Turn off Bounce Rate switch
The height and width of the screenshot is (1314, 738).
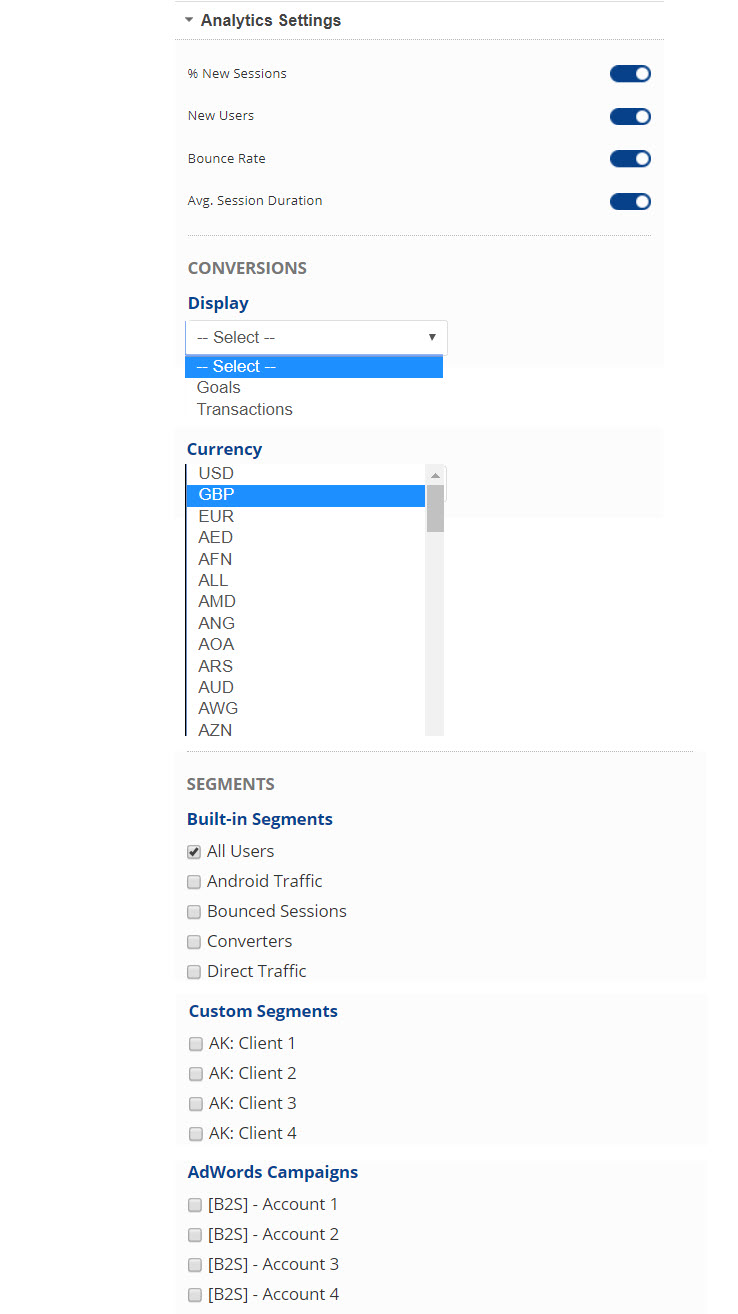pos(630,159)
